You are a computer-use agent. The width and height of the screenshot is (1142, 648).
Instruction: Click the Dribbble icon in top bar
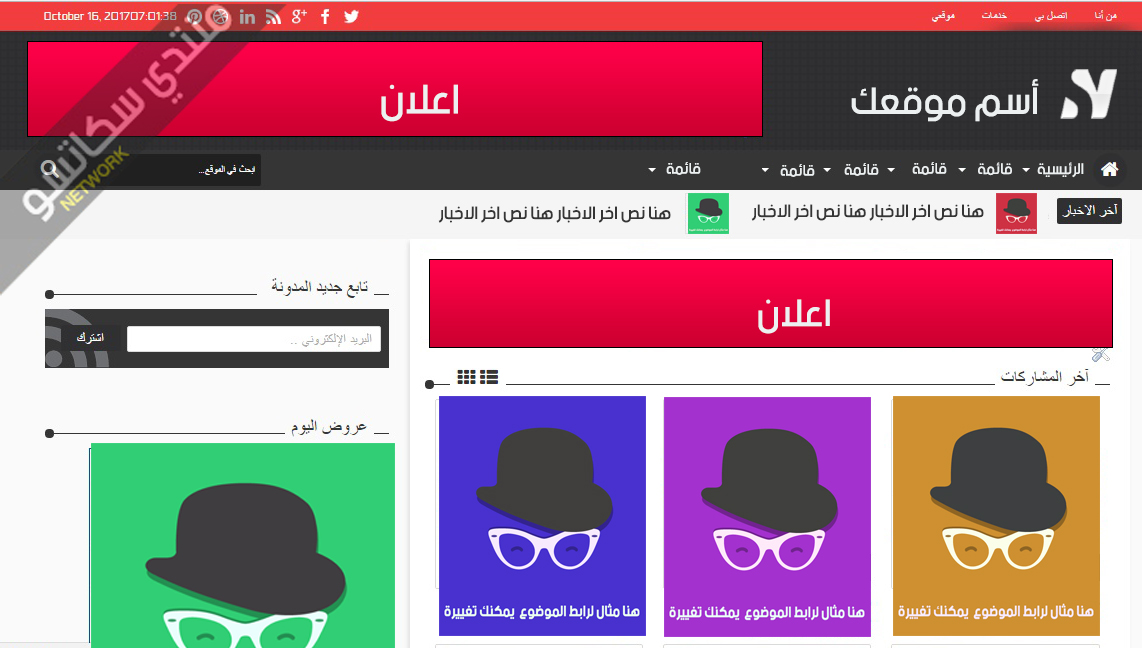click(220, 17)
